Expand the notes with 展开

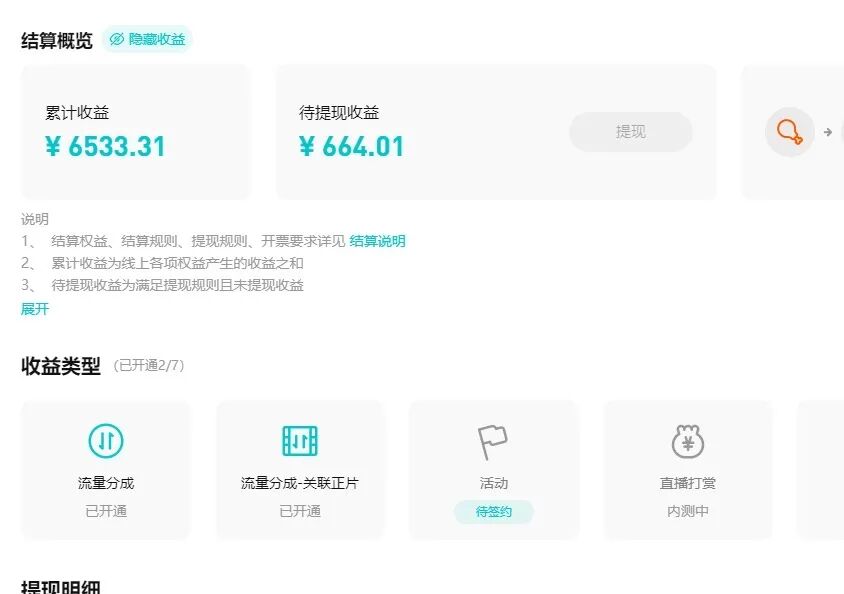coord(35,309)
